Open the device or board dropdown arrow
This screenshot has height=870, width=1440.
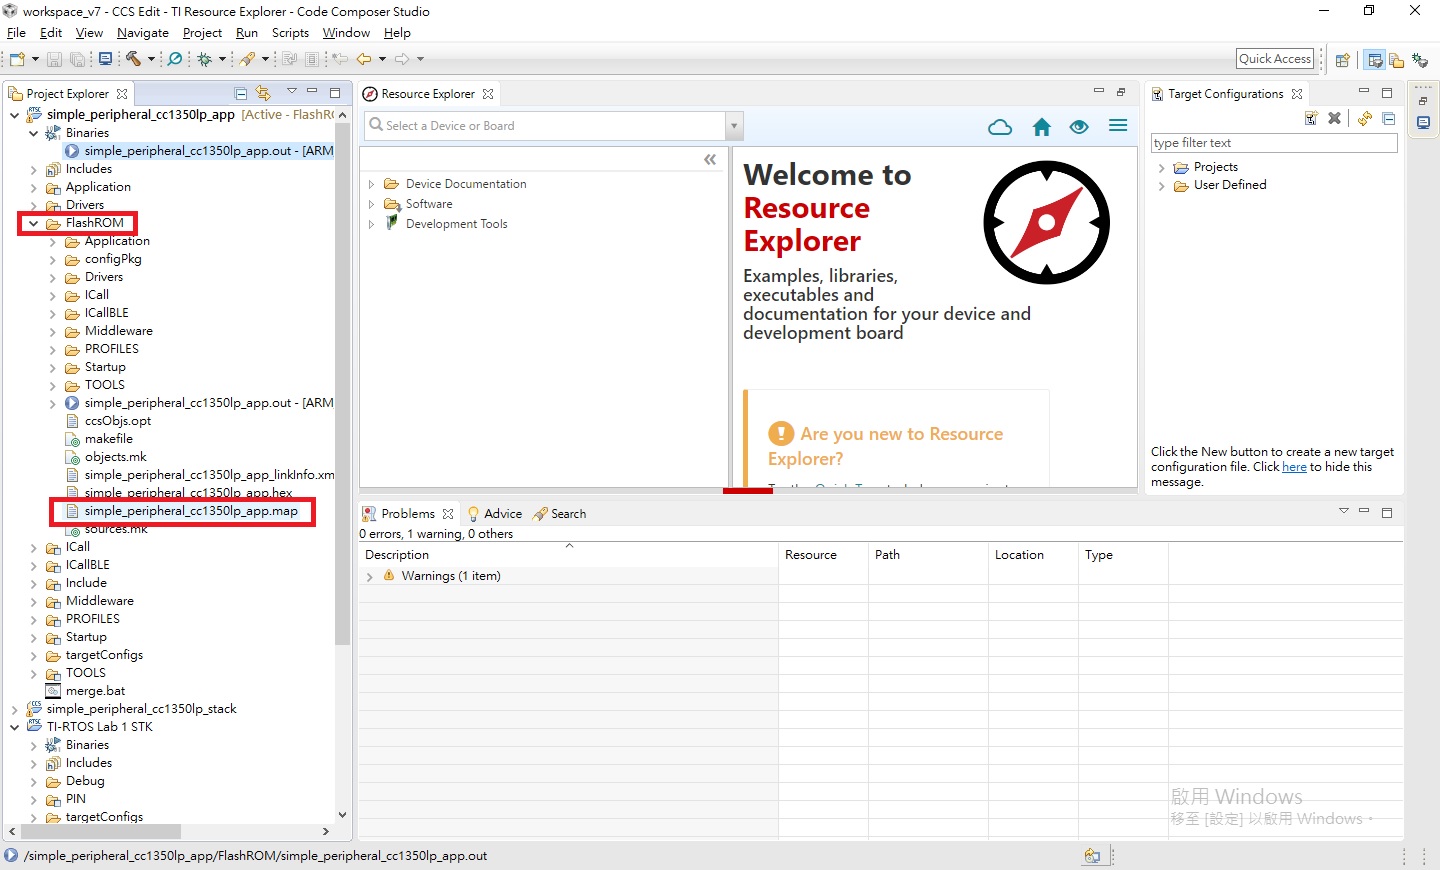pos(735,126)
